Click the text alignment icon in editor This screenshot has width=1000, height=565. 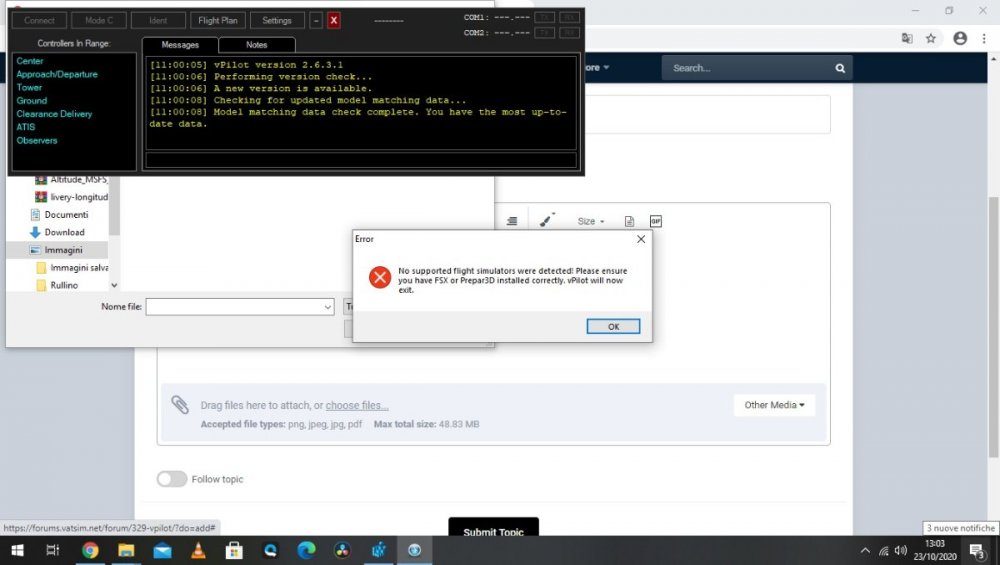(511, 221)
